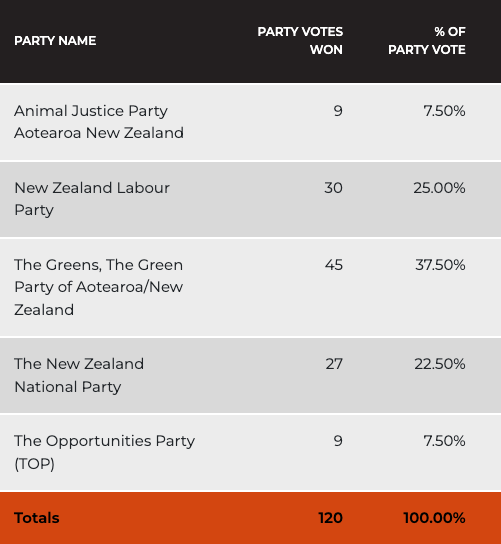Click Opportunities Party votes value 9
Viewport: 501px width, 544px height.
(338, 441)
